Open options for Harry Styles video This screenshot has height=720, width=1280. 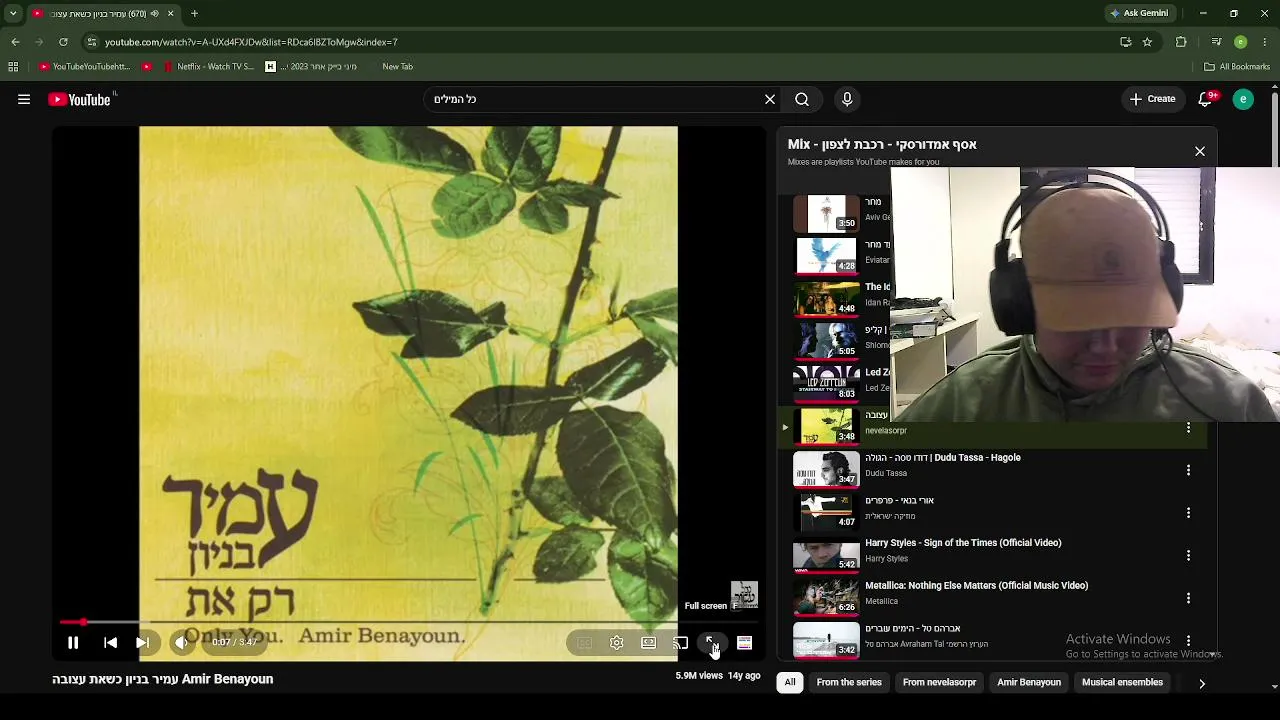(x=1188, y=555)
